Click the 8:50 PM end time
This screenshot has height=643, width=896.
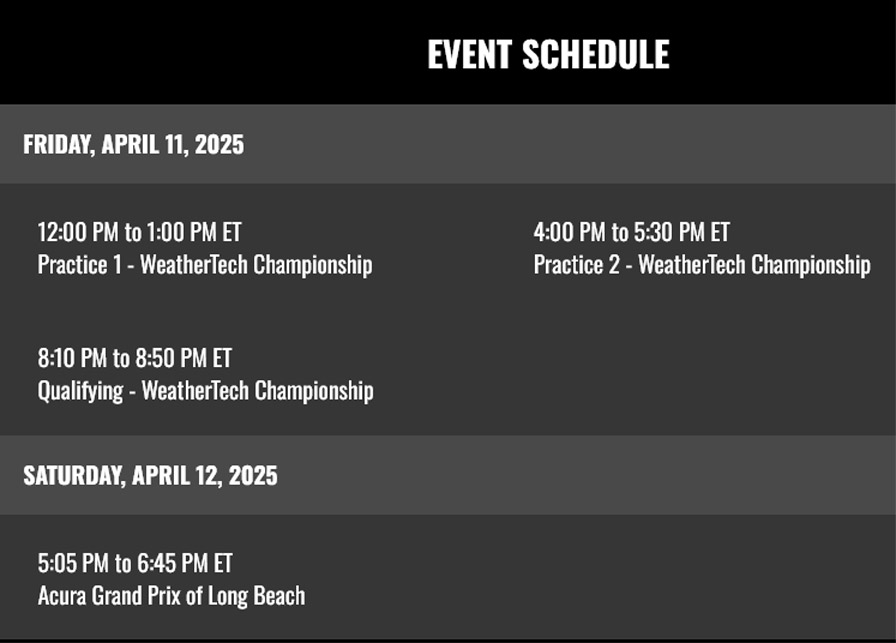(x=172, y=358)
